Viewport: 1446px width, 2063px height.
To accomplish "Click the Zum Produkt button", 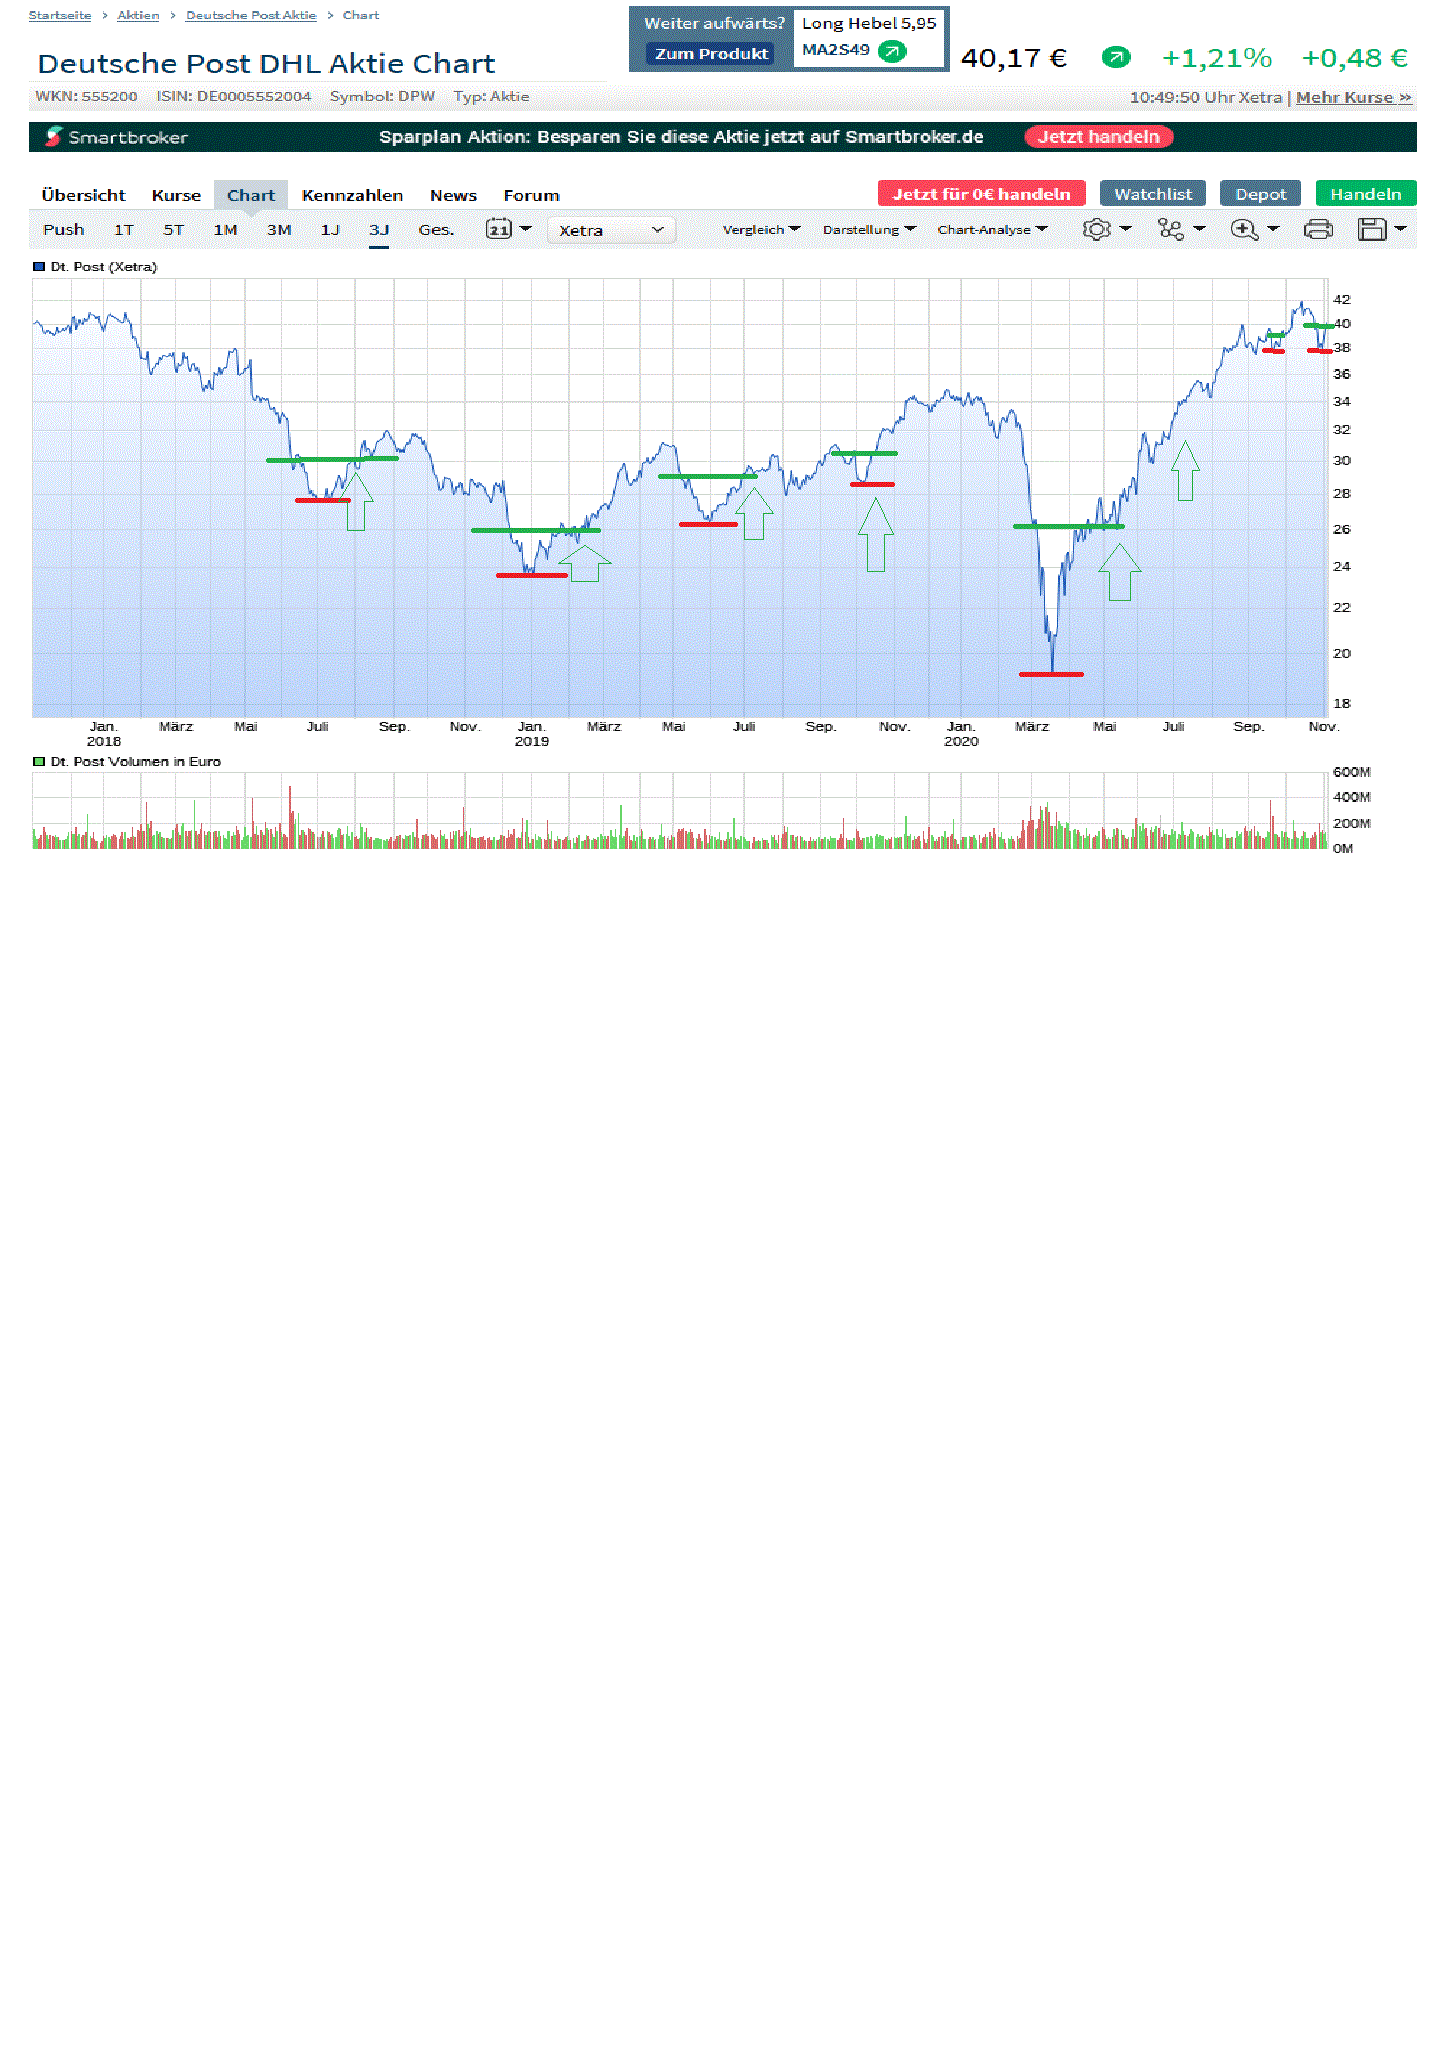I will 711,54.
